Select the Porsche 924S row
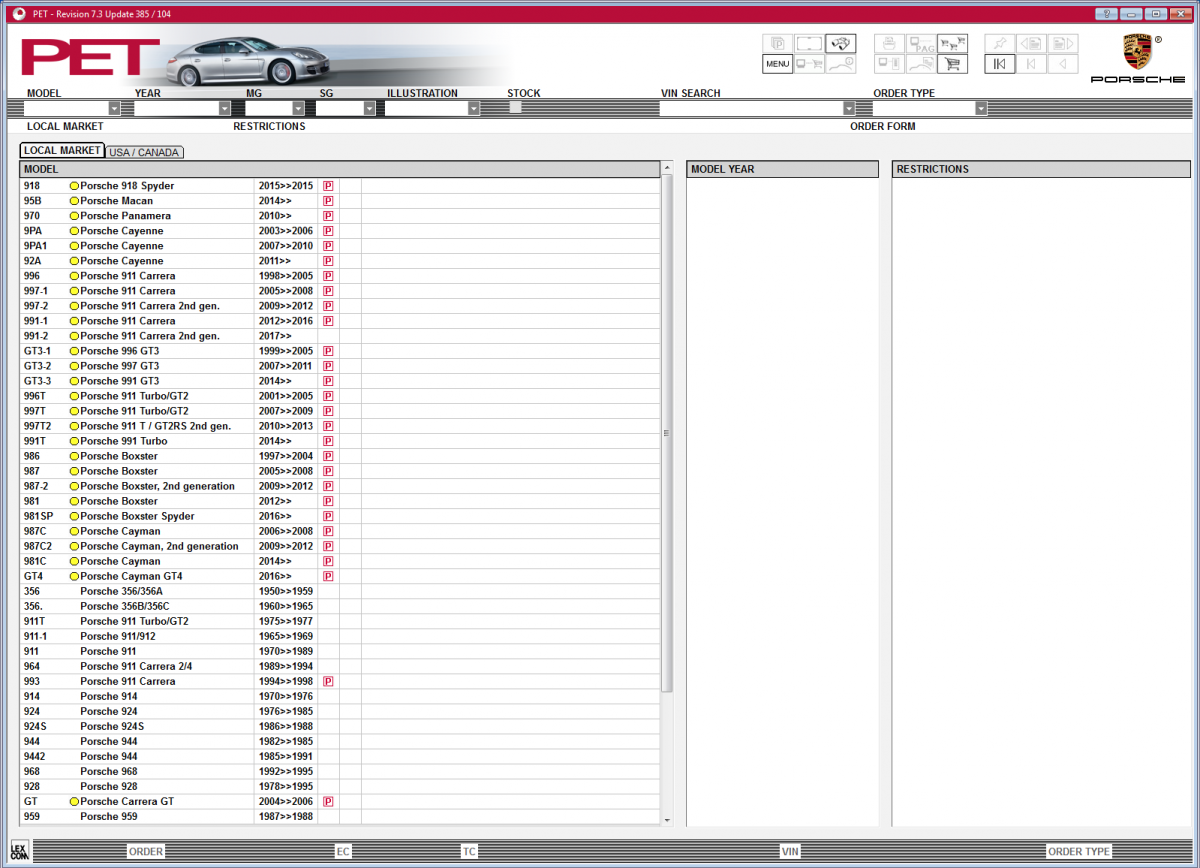The width and height of the screenshot is (1200, 868). click(340, 727)
